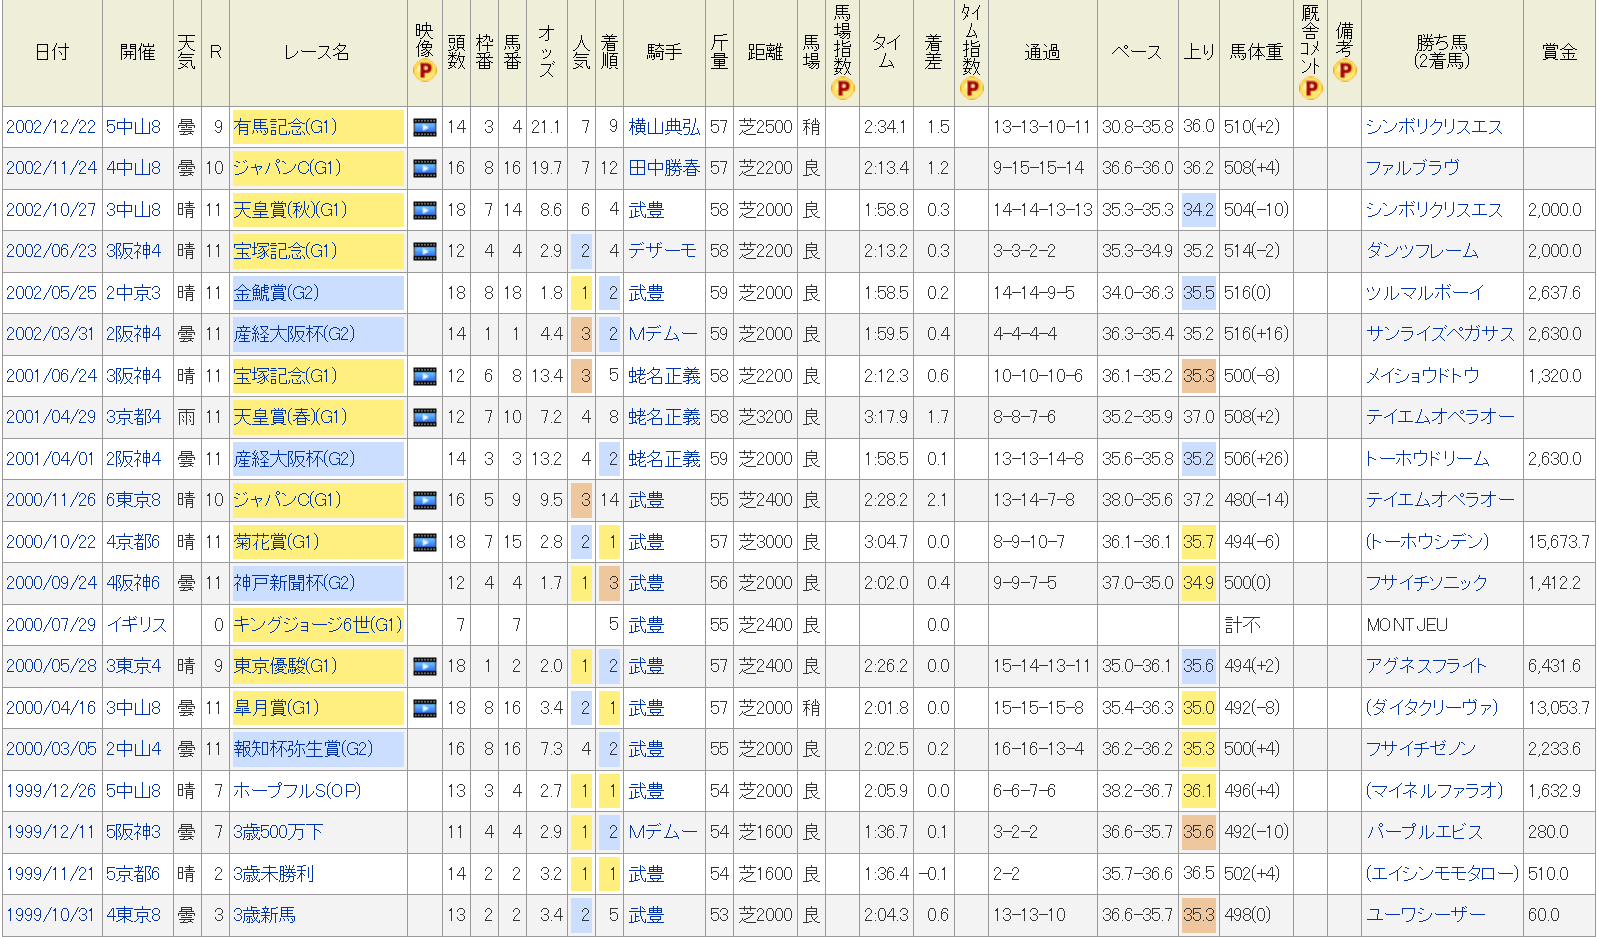Play video for 2001 宝塚記念(G1) race

click(424, 376)
